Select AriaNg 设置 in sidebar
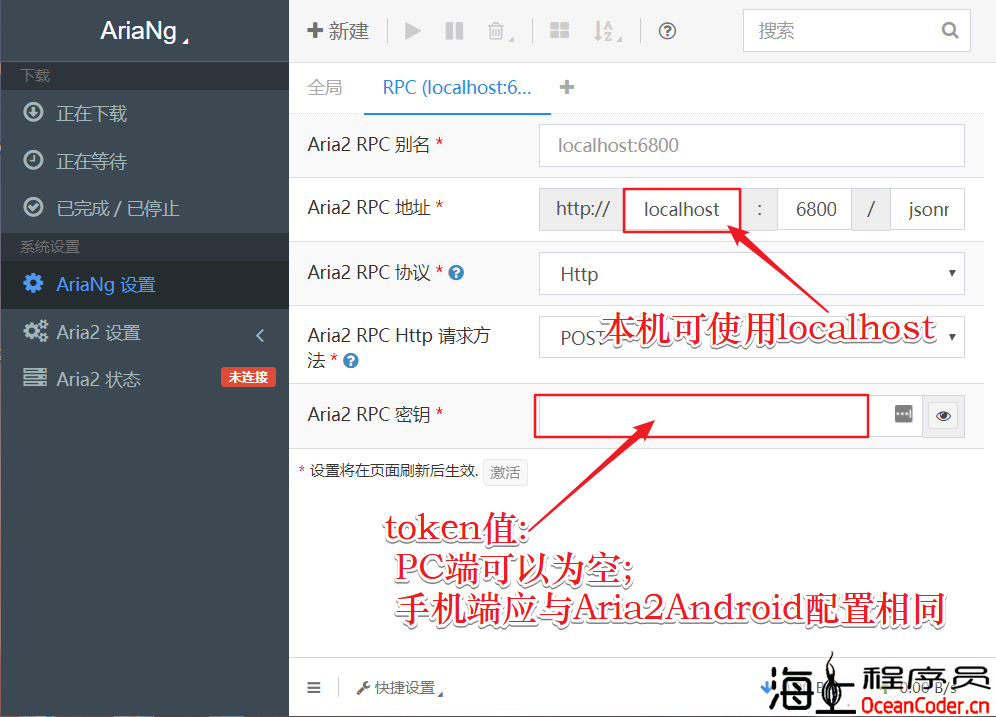The width and height of the screenshot is (996, 717). pos(145,285)
